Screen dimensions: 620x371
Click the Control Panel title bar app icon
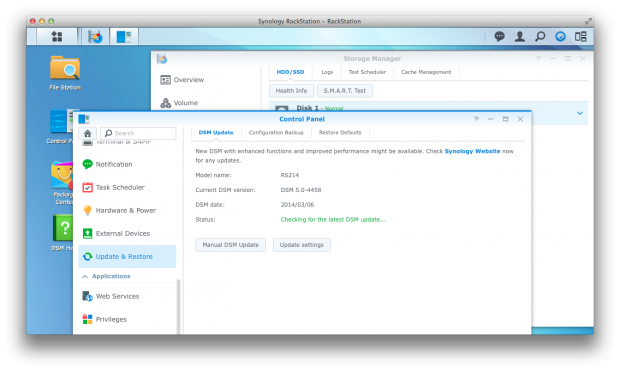pyautogui.click(x=83, y=119)
